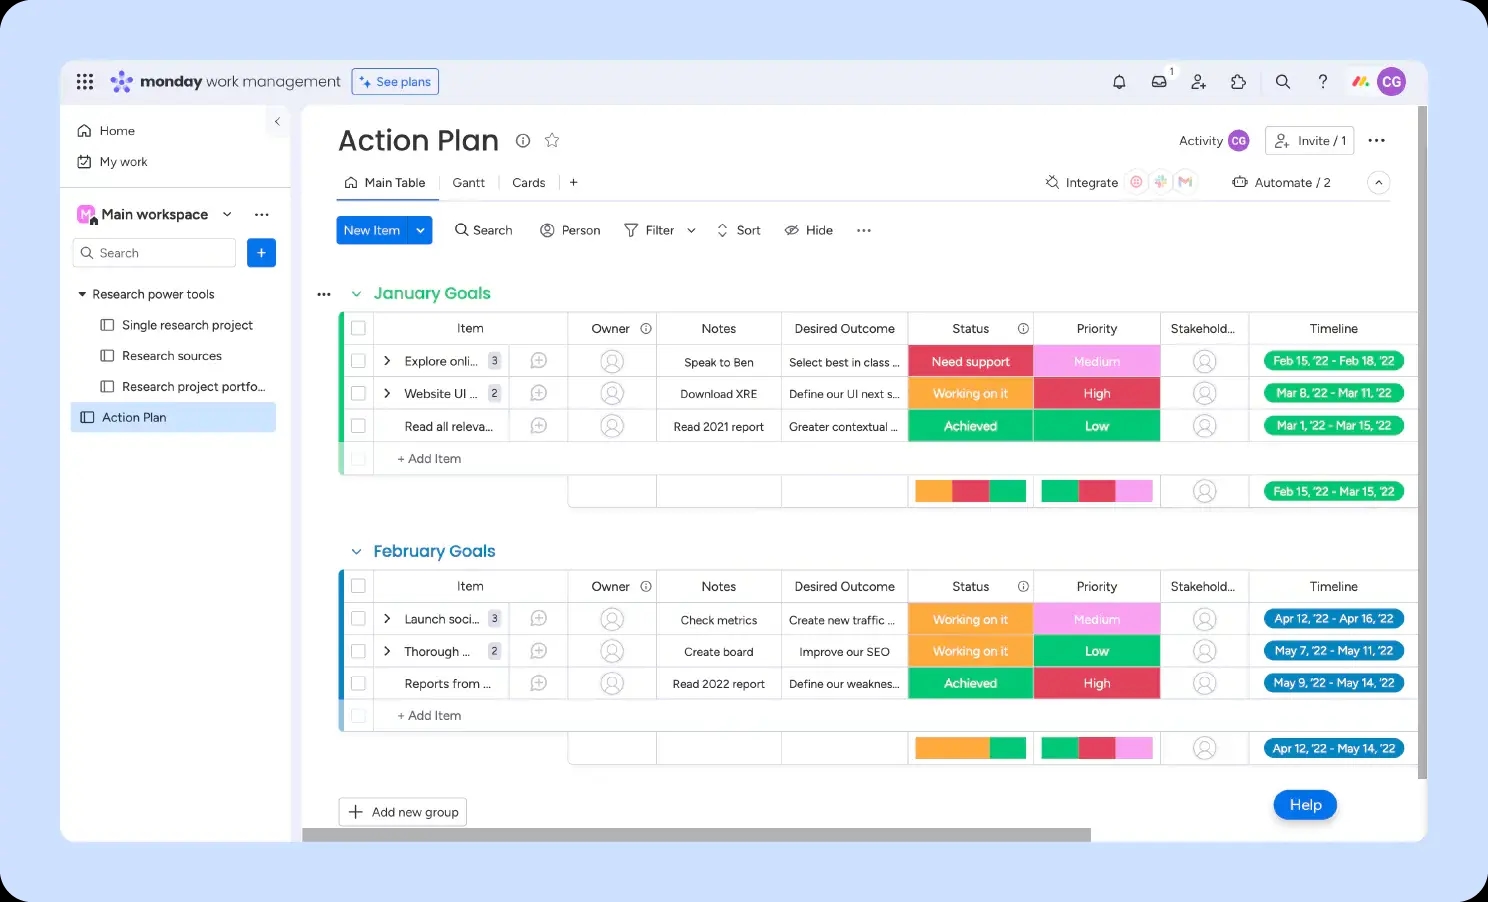1488x902 pixels.
Task: Open the help question mark icon
Action: tap(1322, 82)
